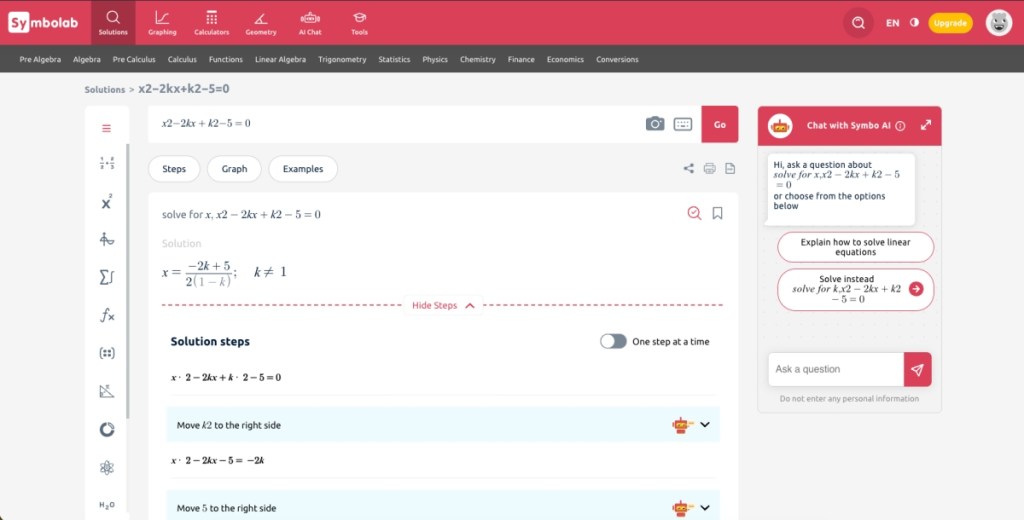Expand the Move 5 to right side step

705,508
